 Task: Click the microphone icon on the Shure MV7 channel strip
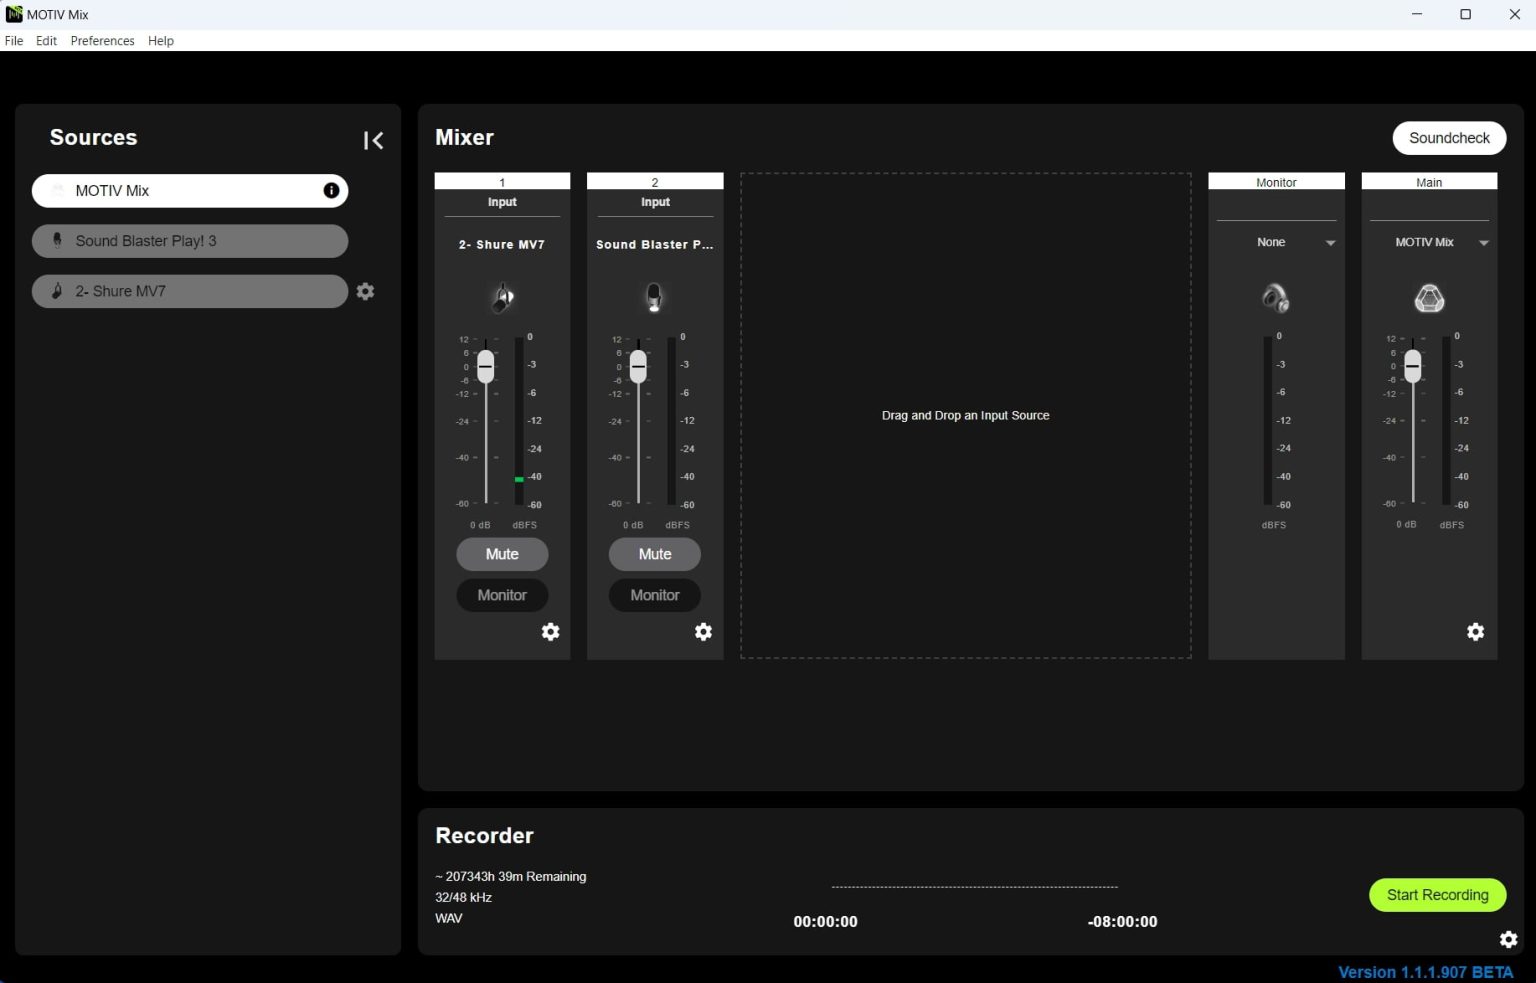pos(502,296)
